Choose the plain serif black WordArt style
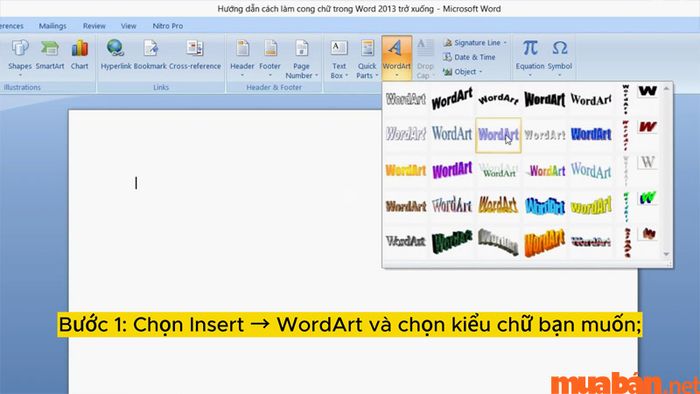 coord(591,99)
